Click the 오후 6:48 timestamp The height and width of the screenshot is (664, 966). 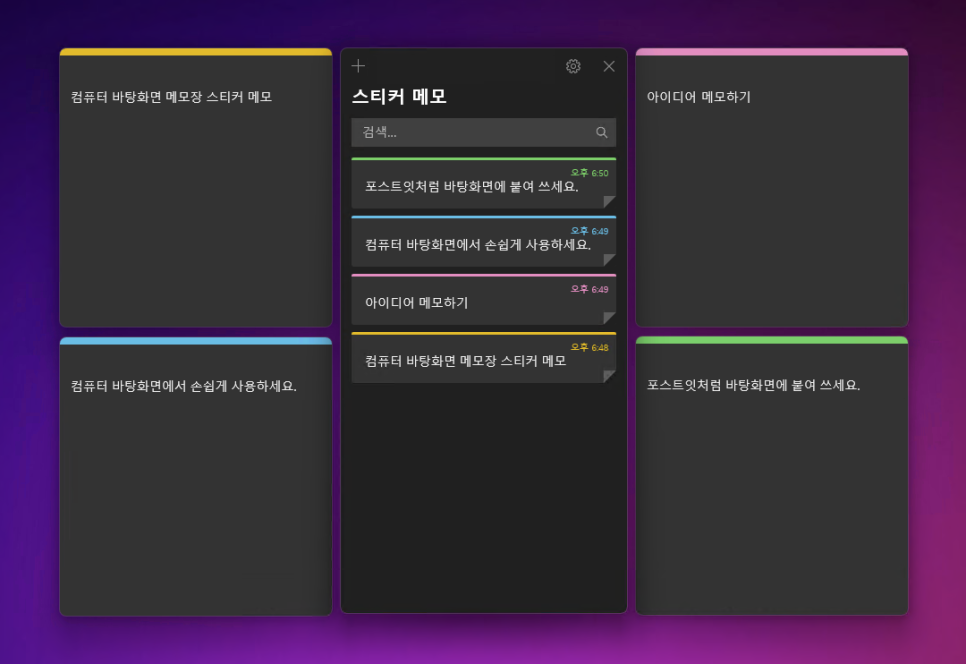coord(590,347)
